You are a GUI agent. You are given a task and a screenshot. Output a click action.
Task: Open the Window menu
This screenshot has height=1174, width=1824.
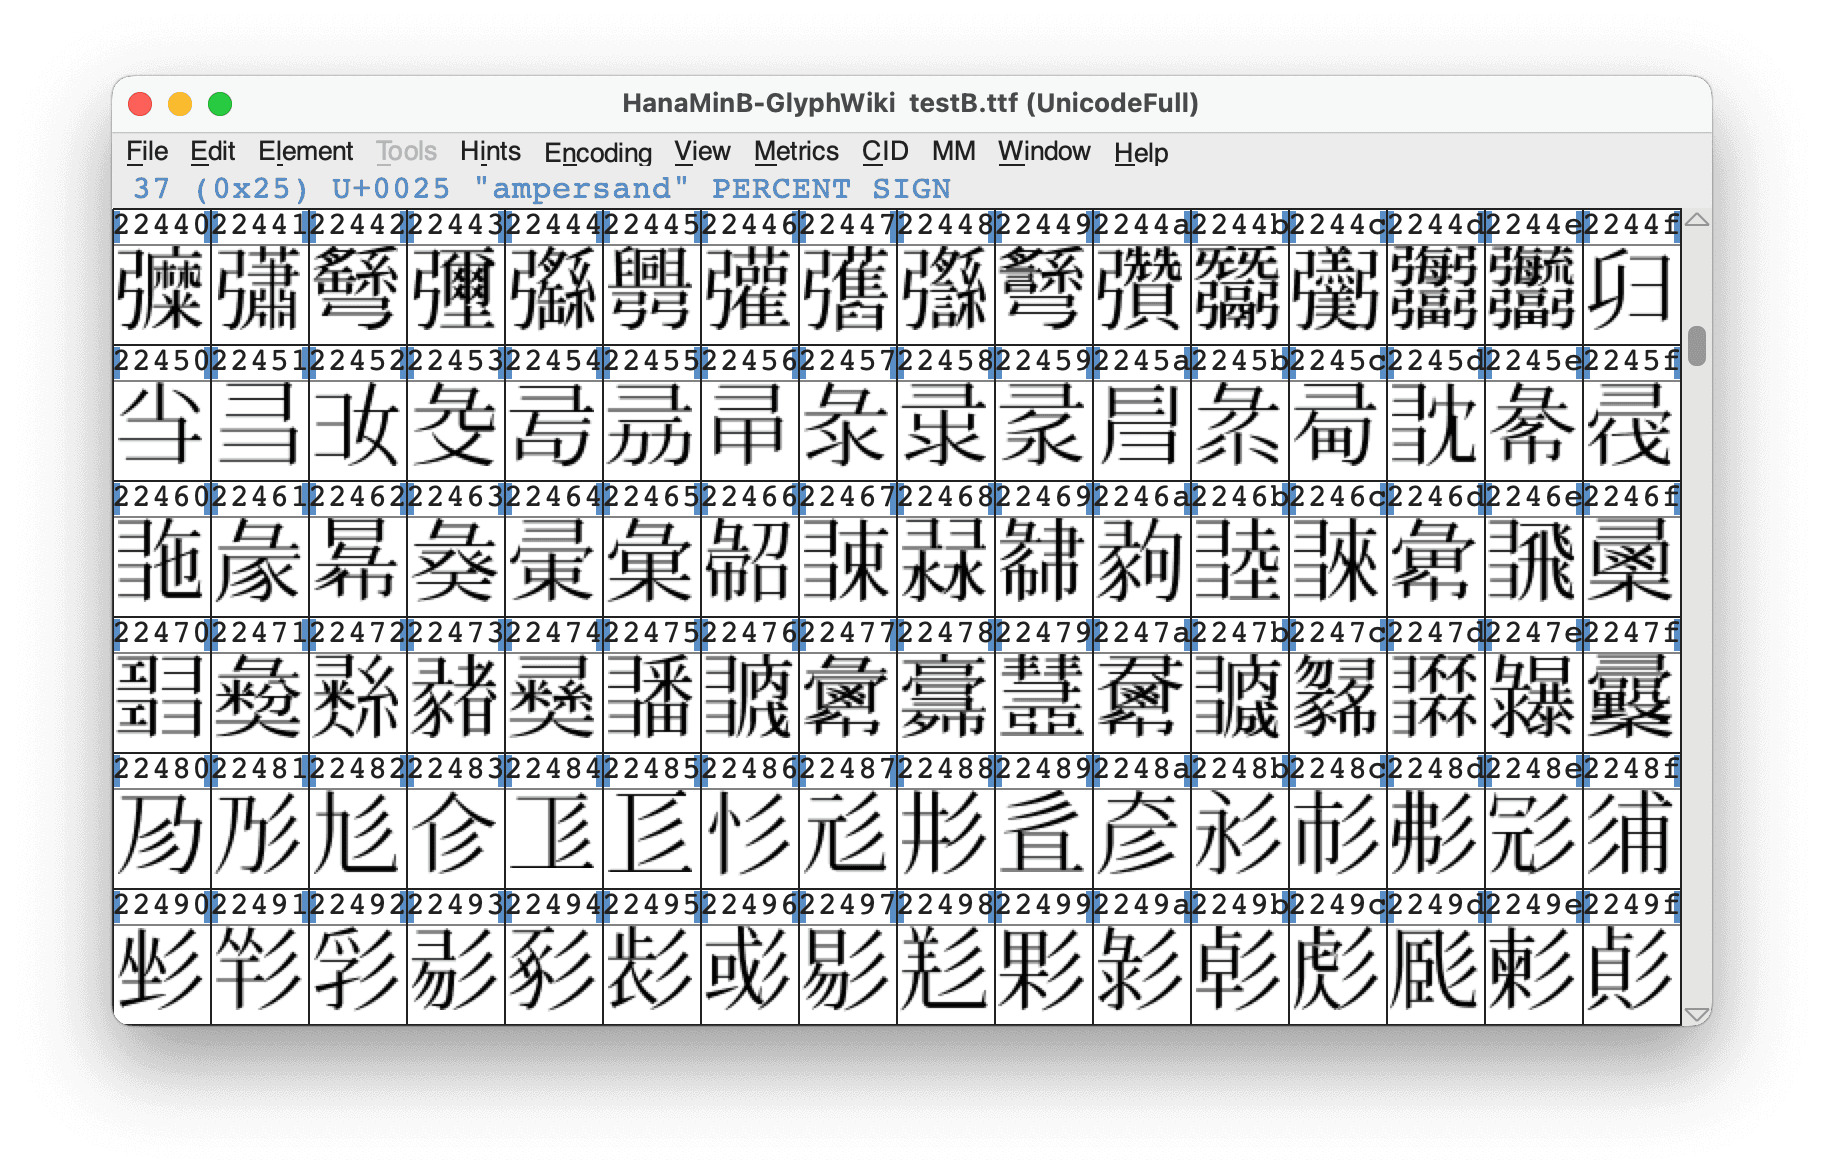1044,152
